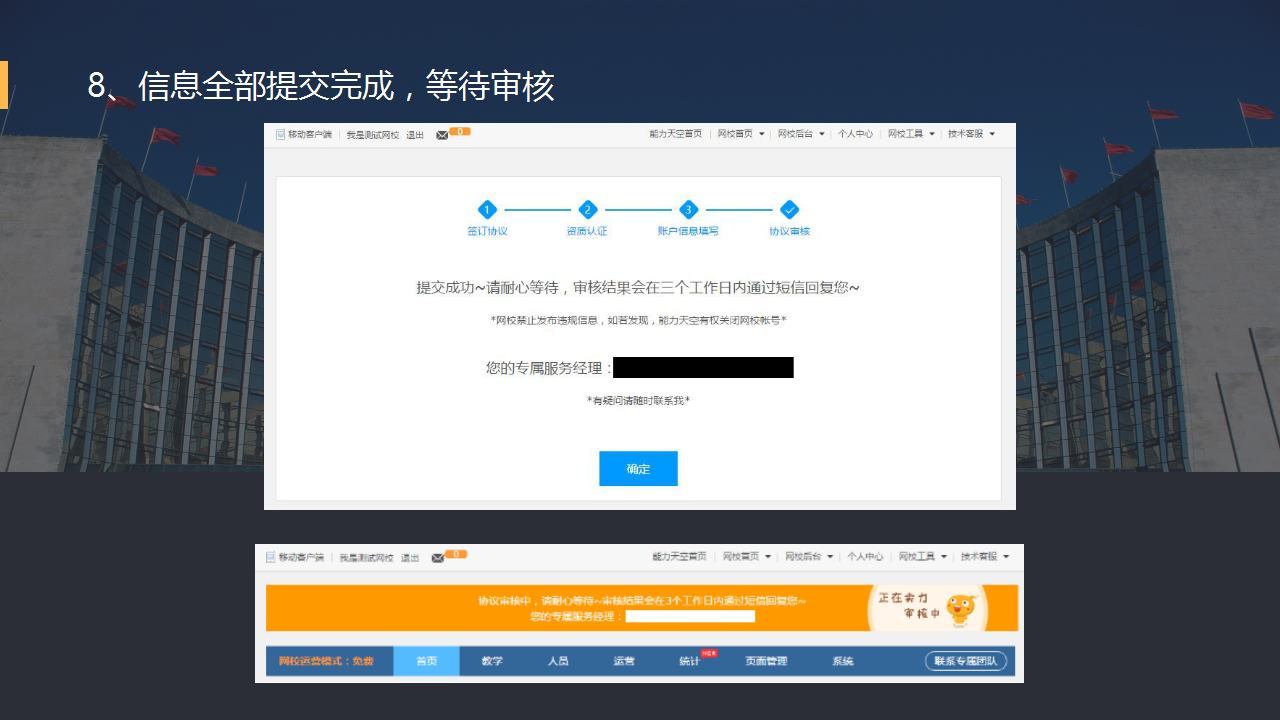This screenshot has height=720, width=1280.
Task: Expand the 网校首页 dropdown in the upper window
Action: 741,134
